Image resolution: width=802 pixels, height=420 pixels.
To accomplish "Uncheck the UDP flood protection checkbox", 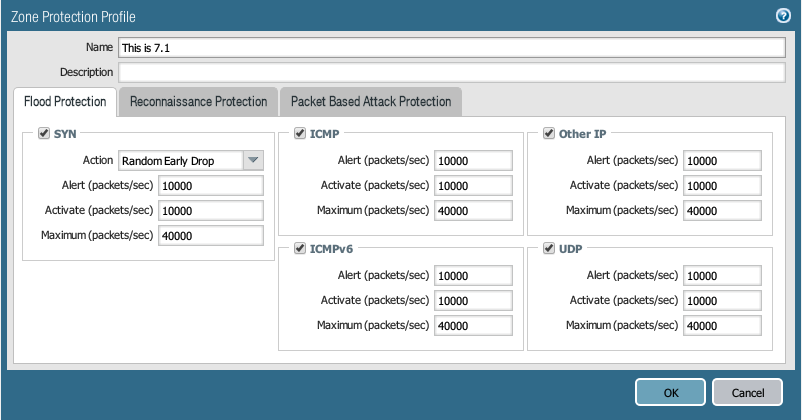I will tap(548, 248).
